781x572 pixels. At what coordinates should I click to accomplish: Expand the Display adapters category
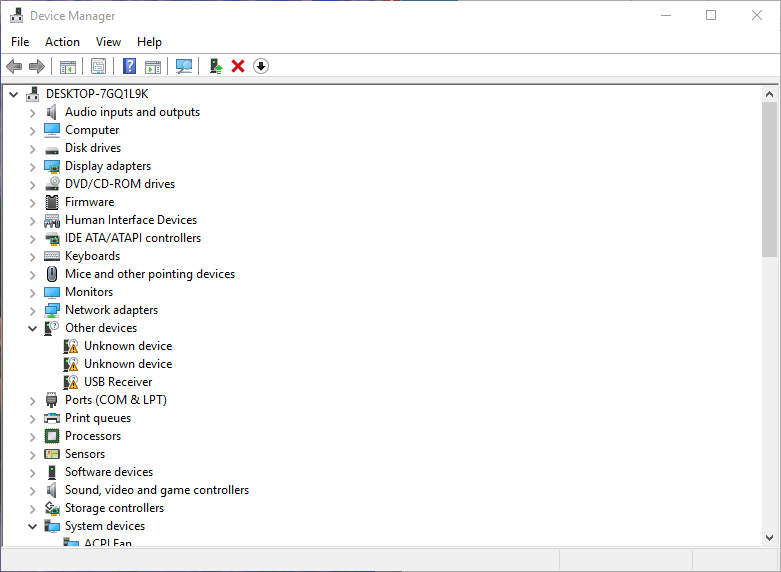pos(32,166)
